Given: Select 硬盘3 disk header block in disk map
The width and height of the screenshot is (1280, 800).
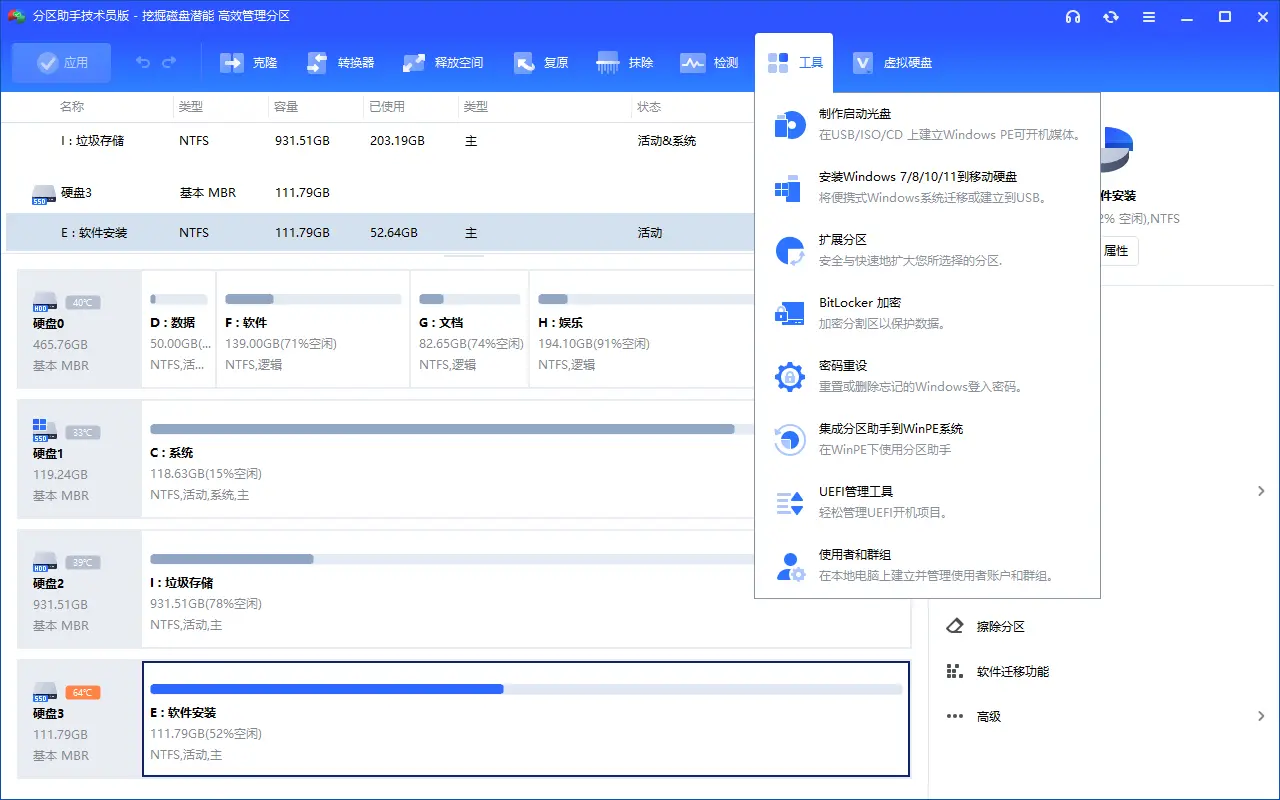Looking at the screenshot, I should click(79, 719).
